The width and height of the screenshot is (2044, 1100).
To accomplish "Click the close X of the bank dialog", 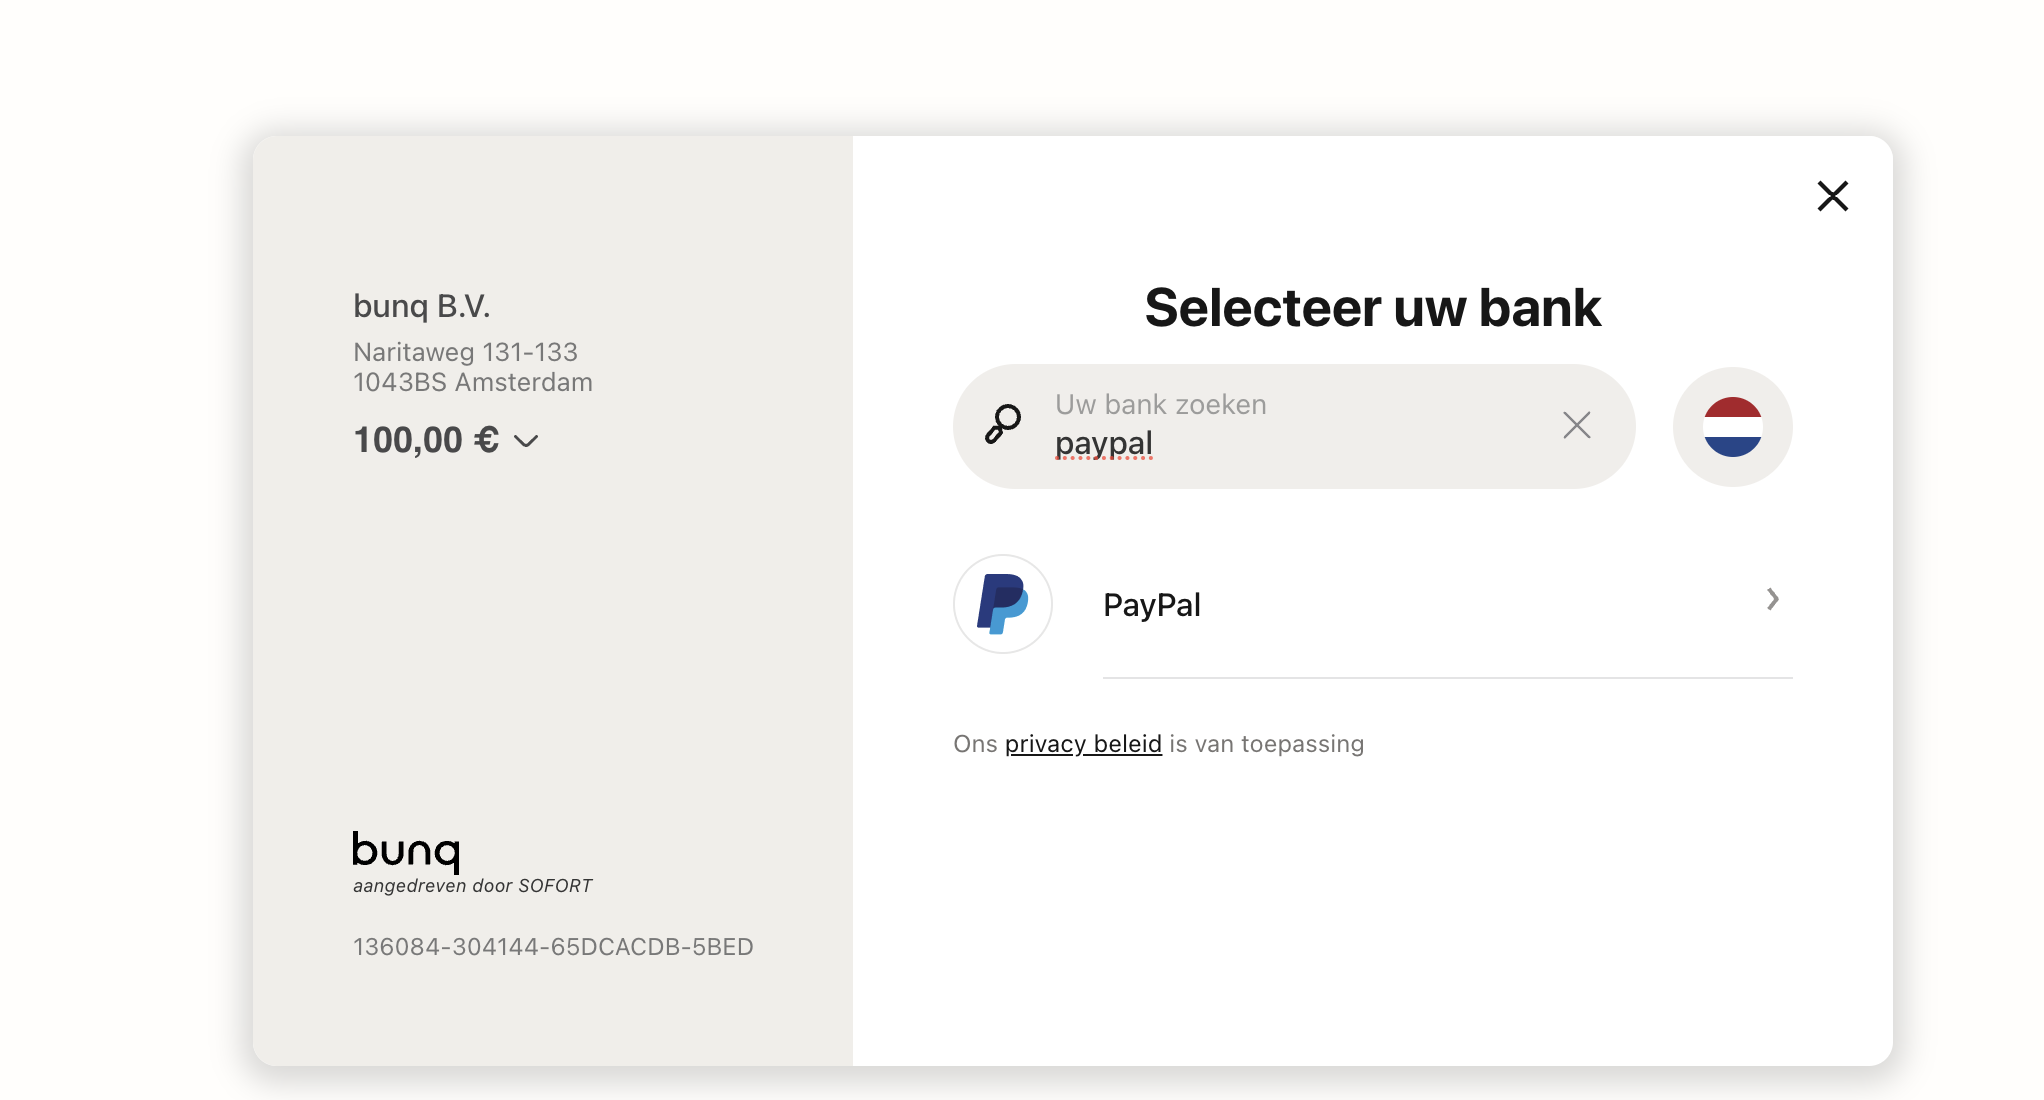I will [x=1833, y=197].
